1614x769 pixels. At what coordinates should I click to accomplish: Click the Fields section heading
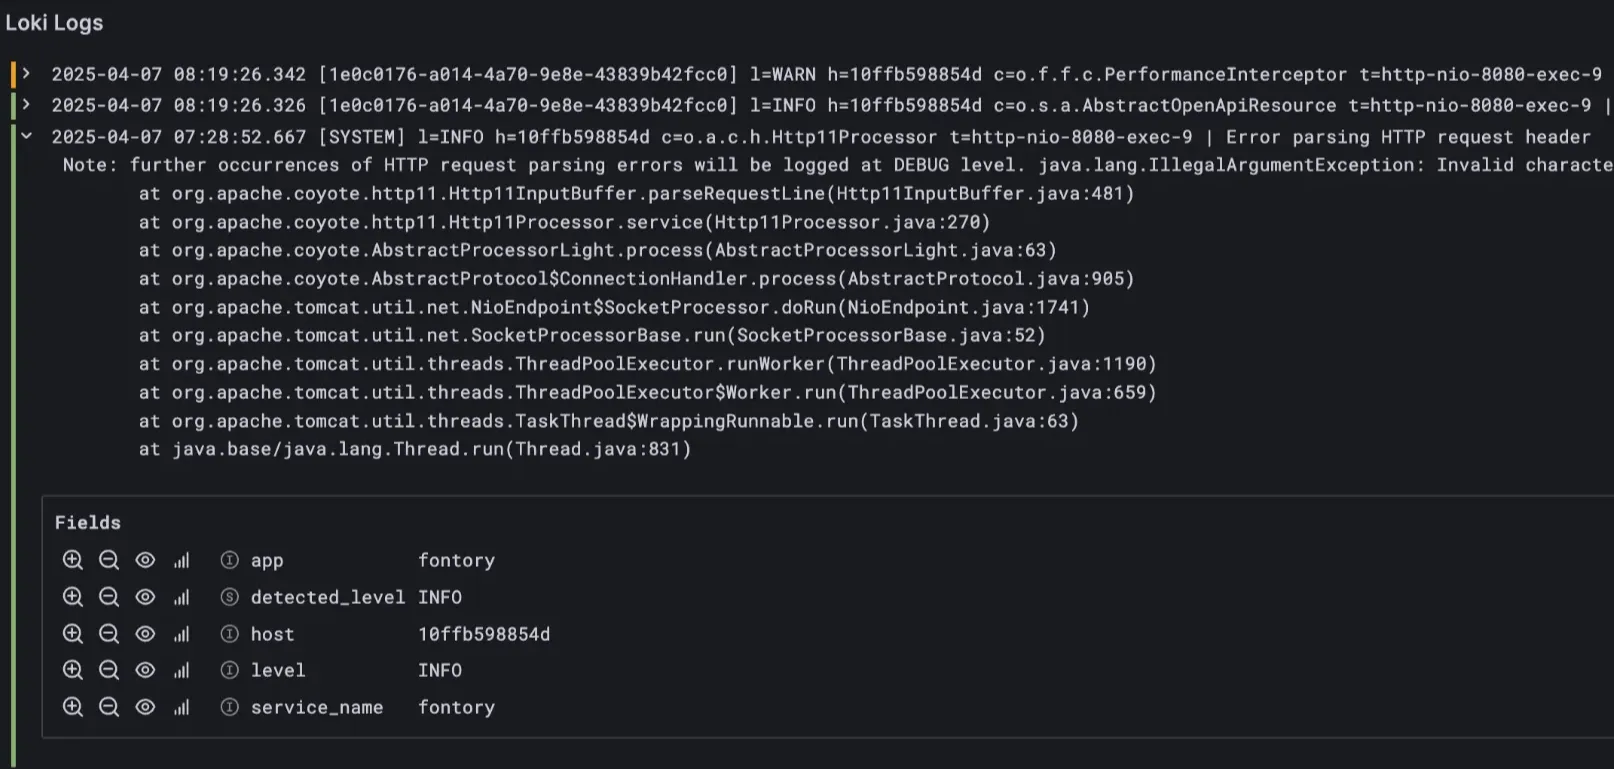click(87, 522)
